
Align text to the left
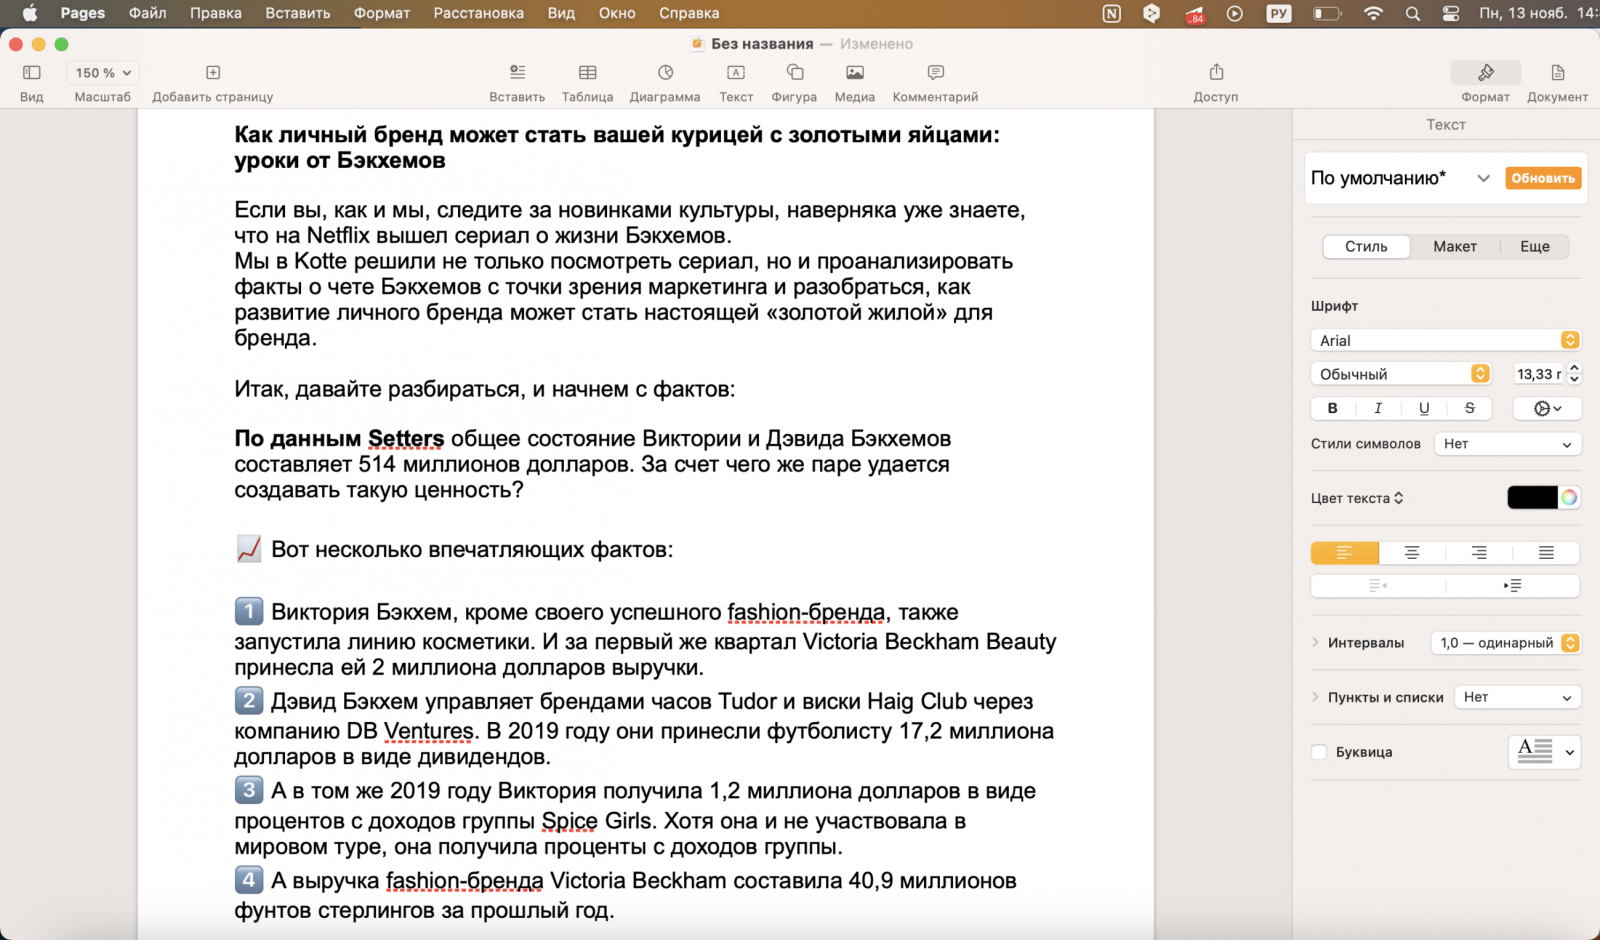point(1345,553)
